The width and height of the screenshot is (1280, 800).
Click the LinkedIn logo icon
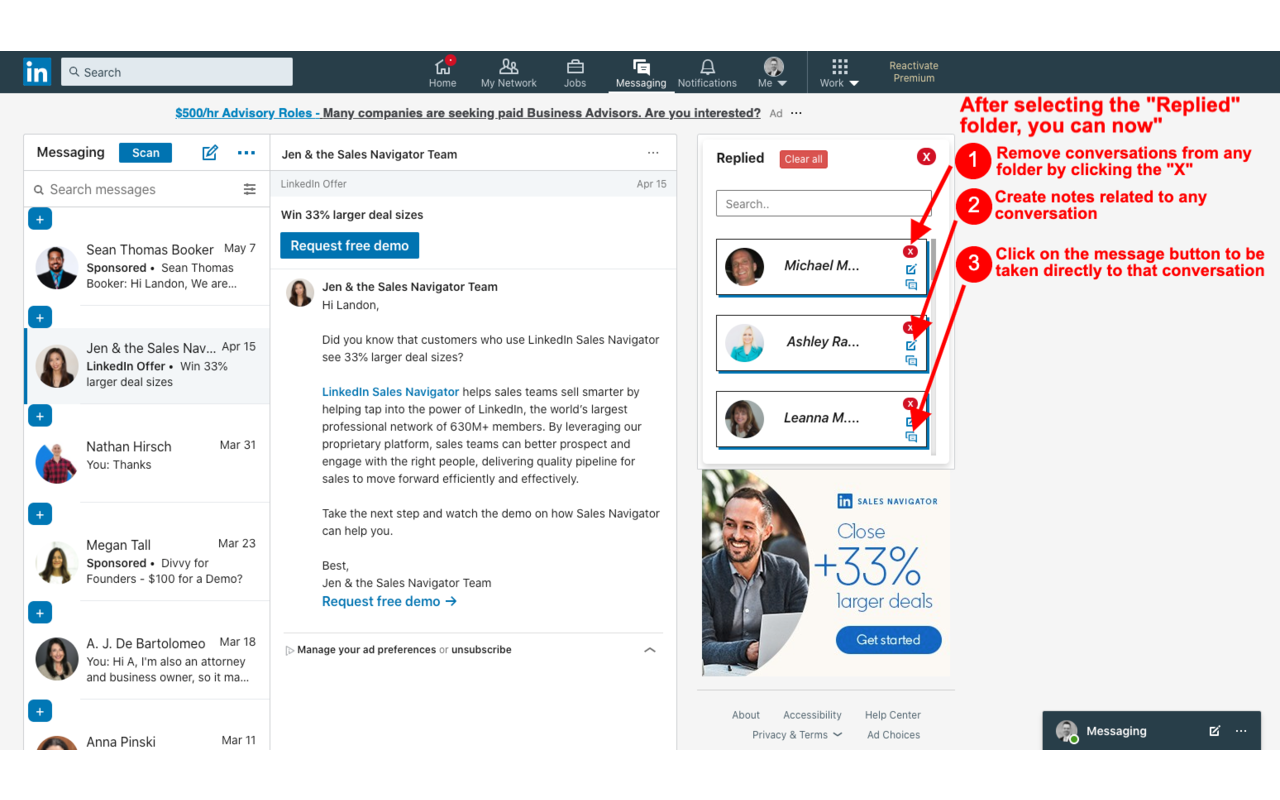(37, 72)
